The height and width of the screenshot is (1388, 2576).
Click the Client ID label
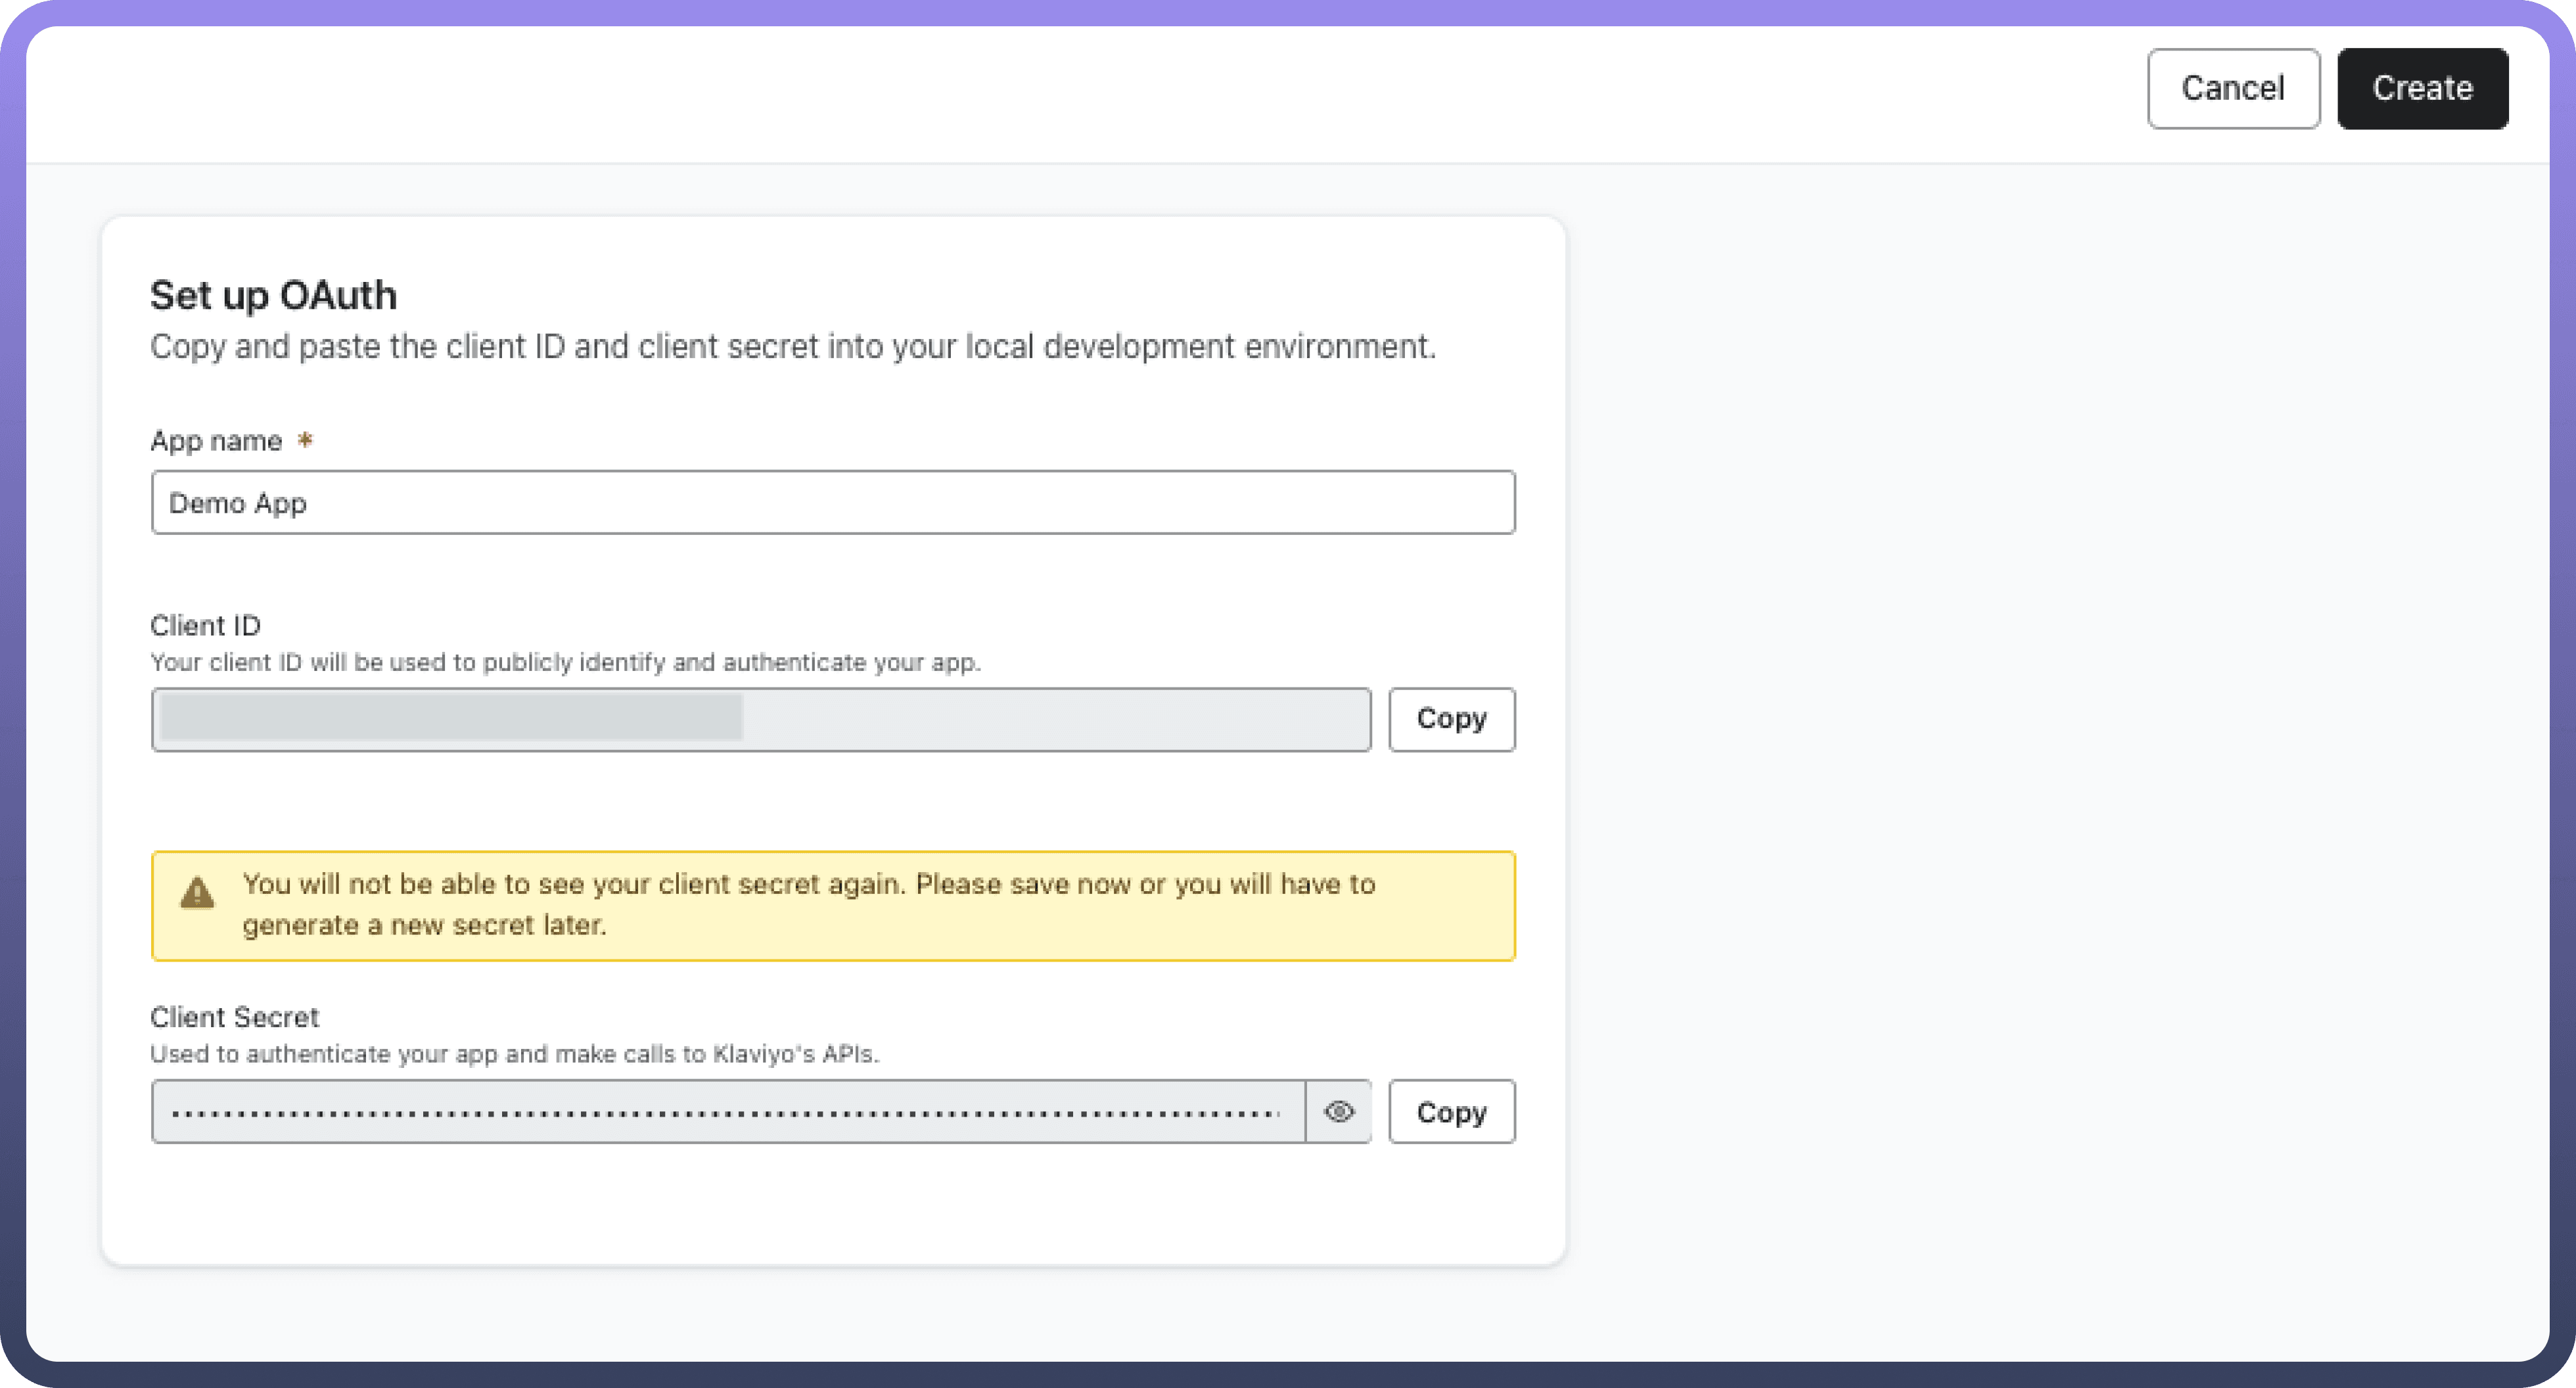coord(205,626)
